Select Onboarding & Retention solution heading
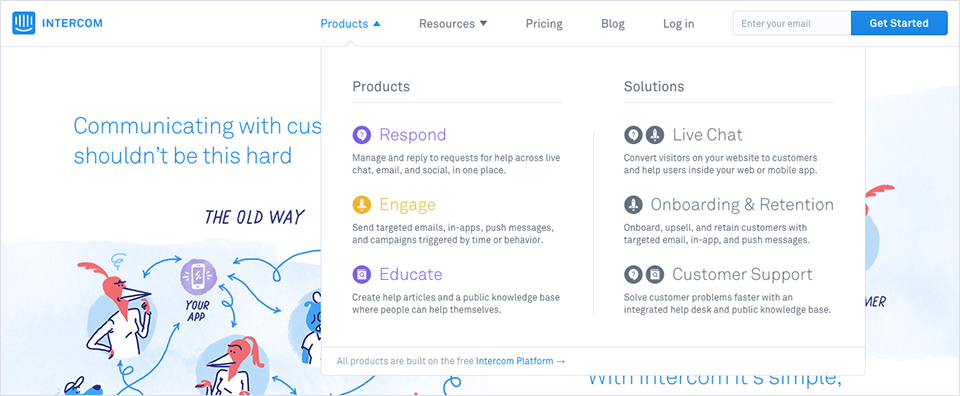960x396 pixels. coord(742,204)
